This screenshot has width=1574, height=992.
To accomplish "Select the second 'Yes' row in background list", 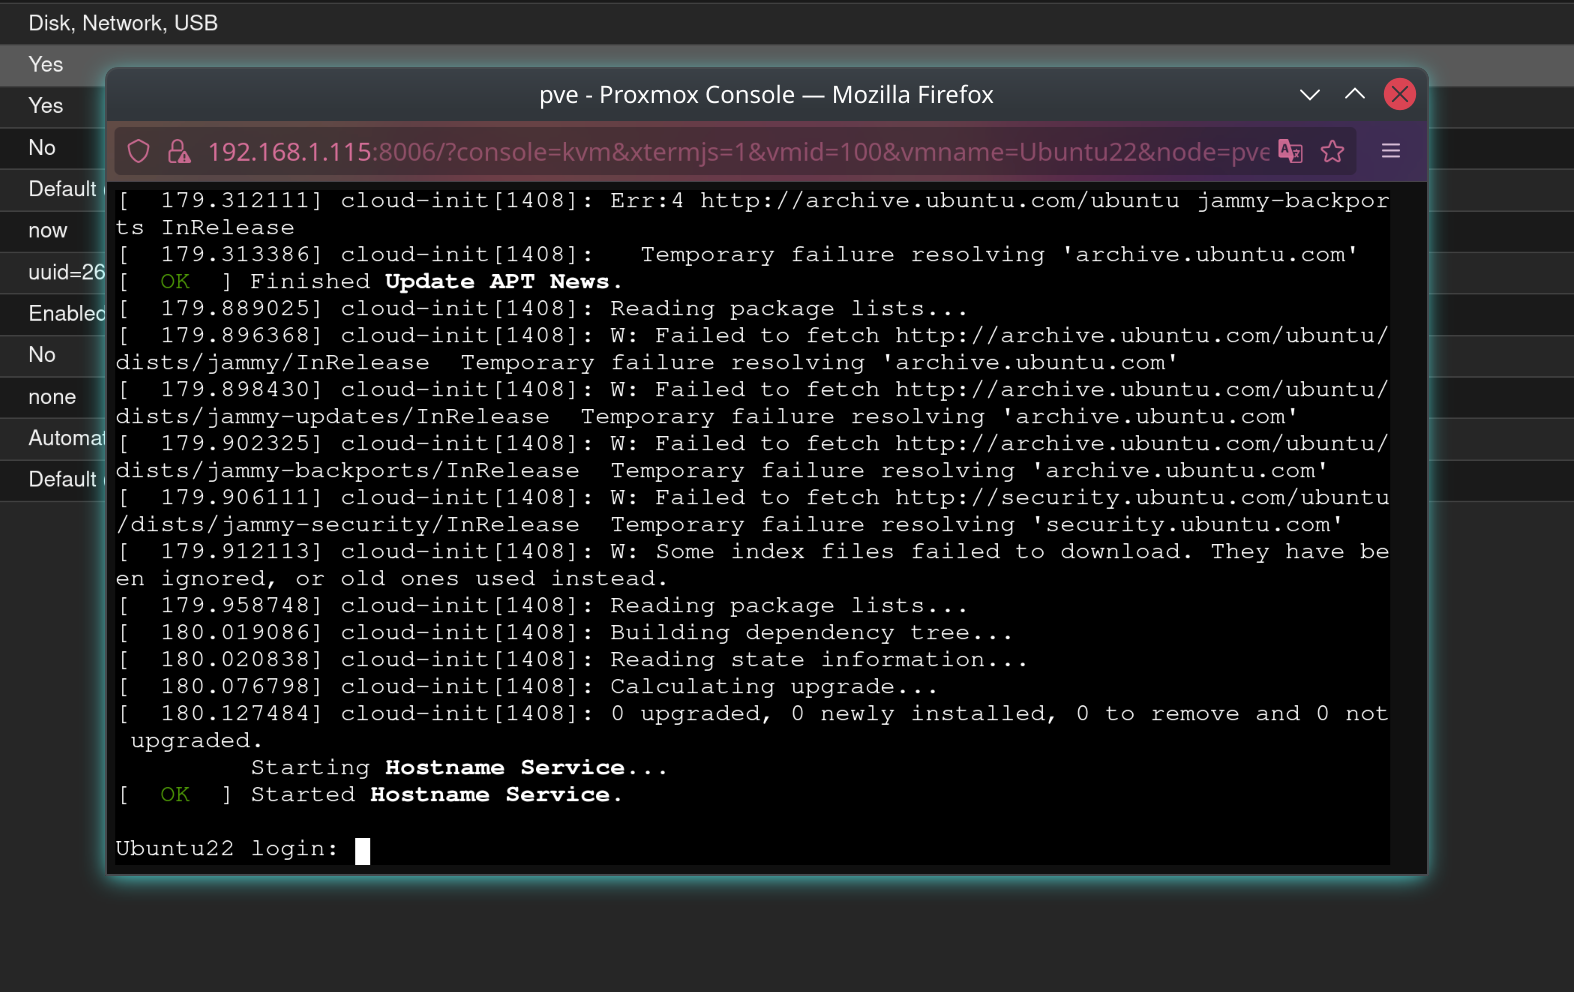I will [x=53, y=106].
